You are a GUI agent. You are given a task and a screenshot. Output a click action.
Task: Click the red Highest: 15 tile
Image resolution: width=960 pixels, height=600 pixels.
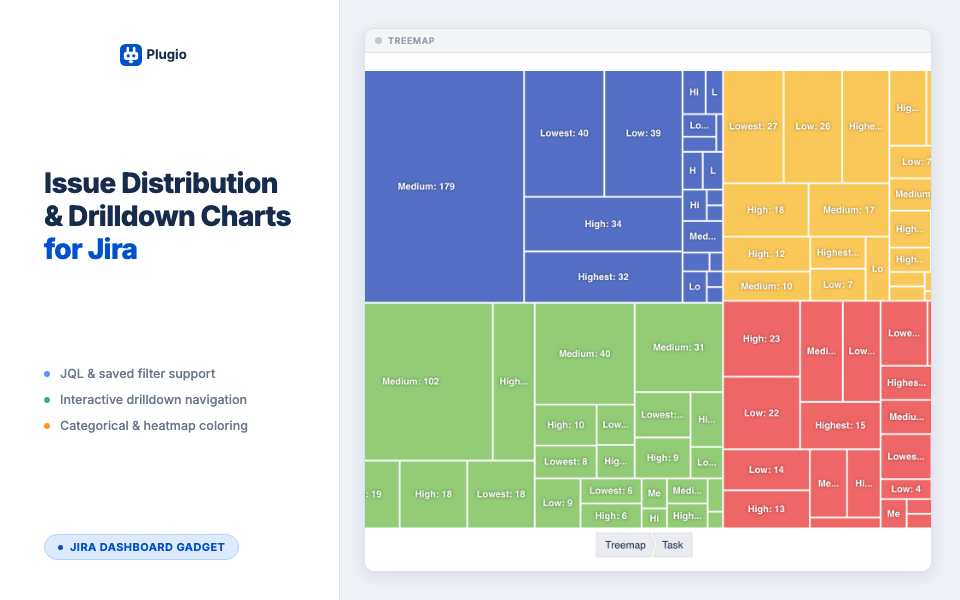[x=840, y=425]
